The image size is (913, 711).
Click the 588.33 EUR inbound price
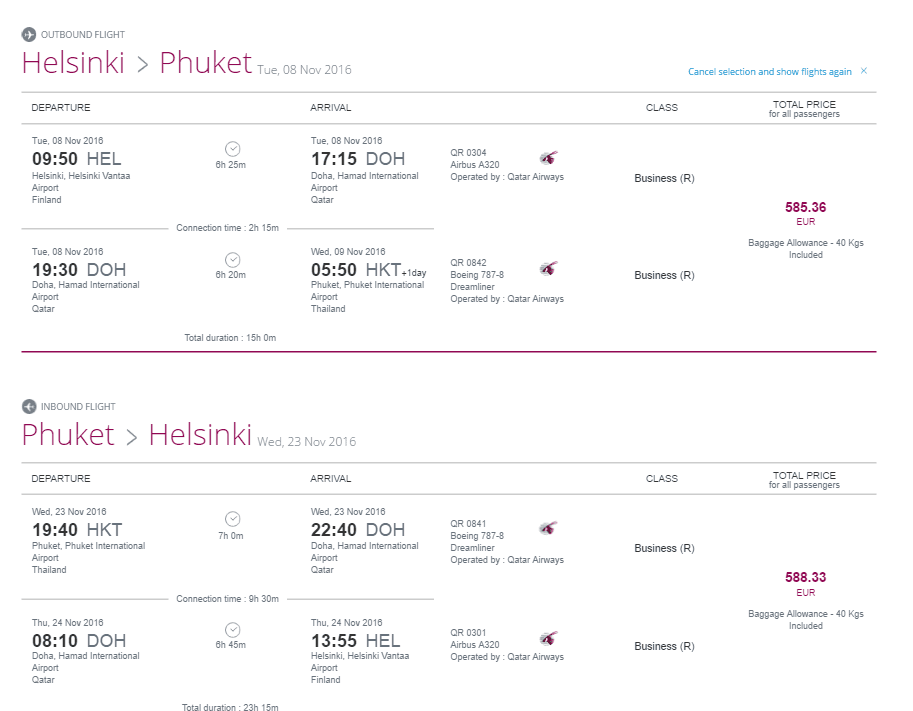pyautogui.click(x=805, y=583)
